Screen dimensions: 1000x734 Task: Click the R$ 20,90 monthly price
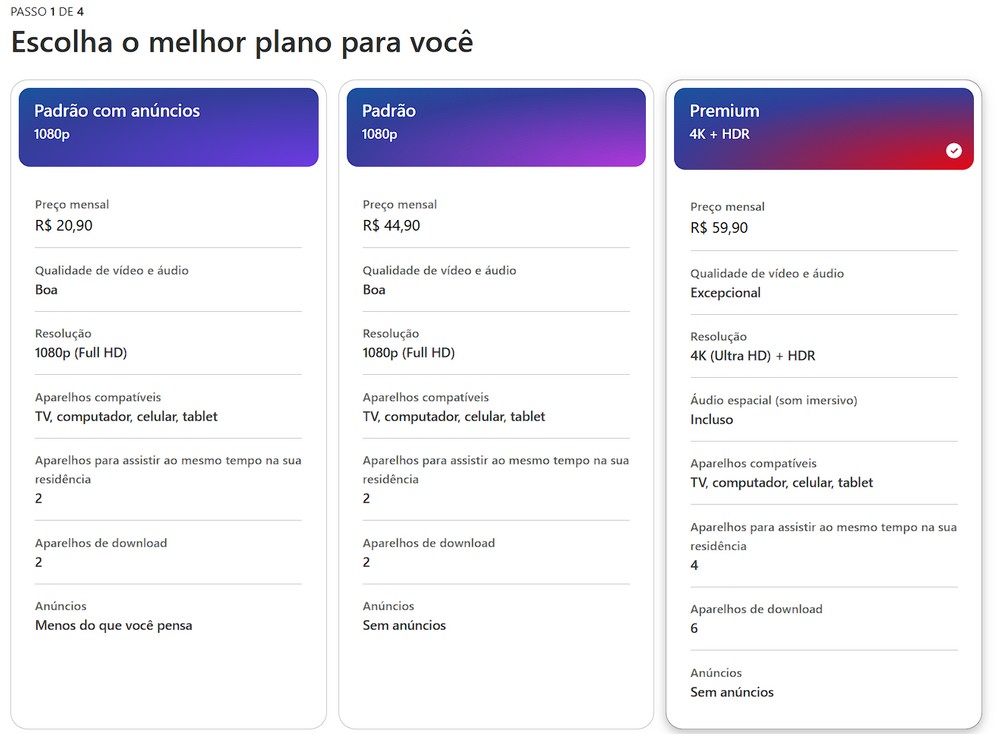pos(64,226)
